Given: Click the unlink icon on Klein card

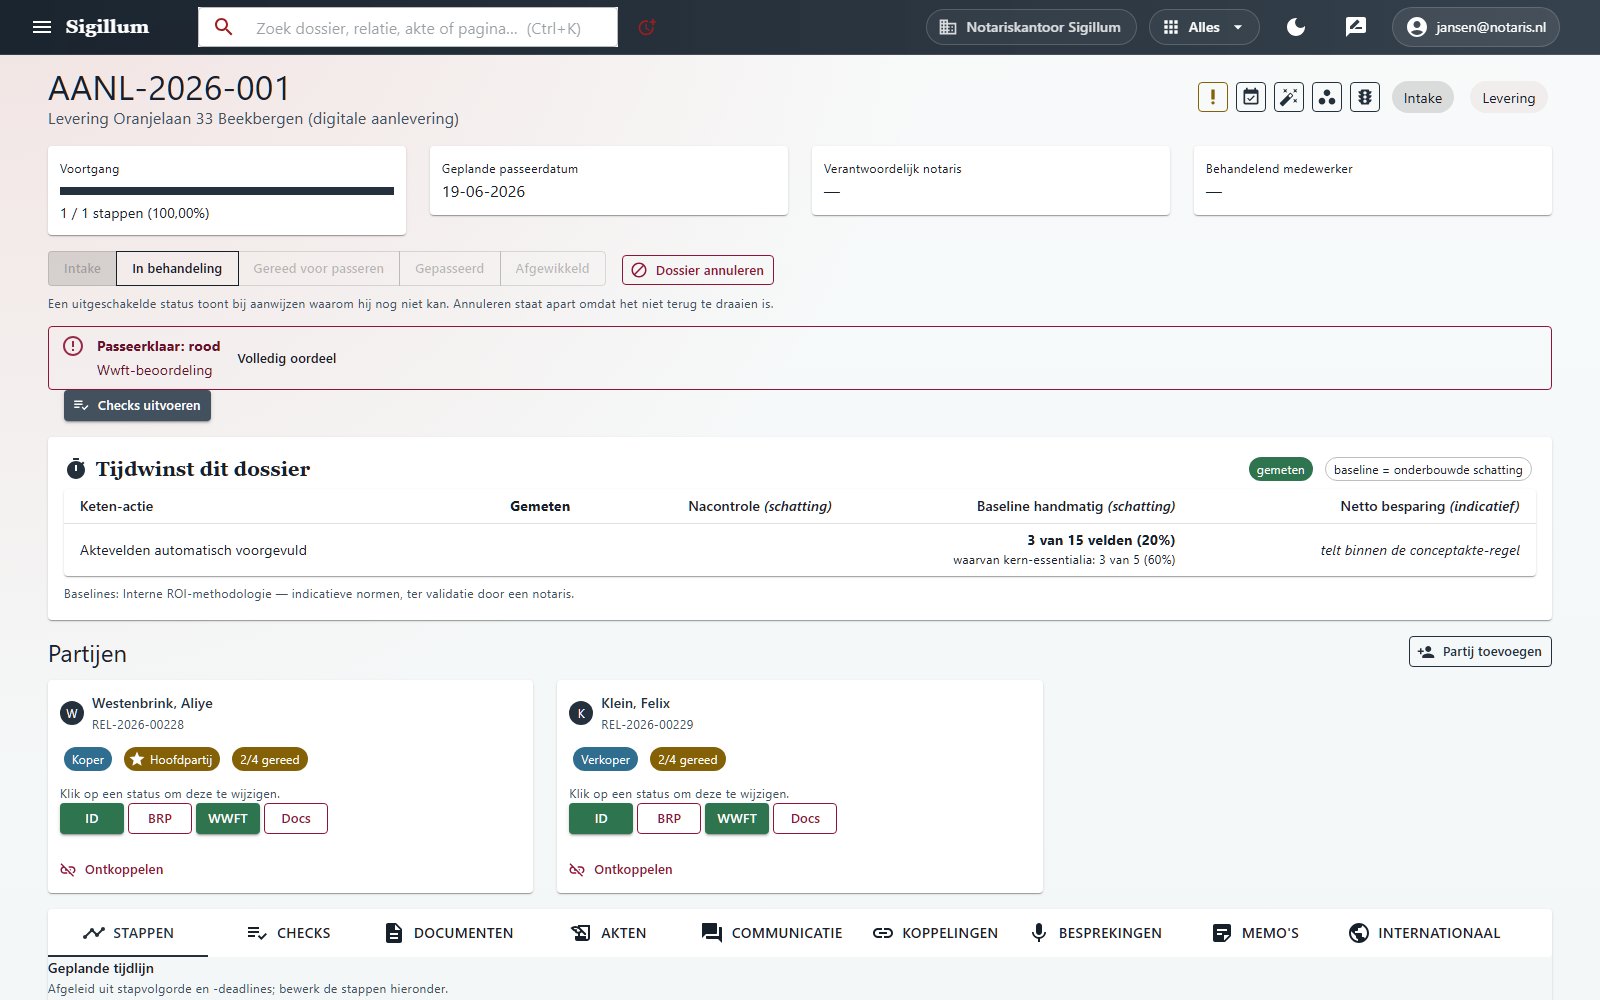Looking at the screenshot, I should pyautogui.click(x=577, y=870).
